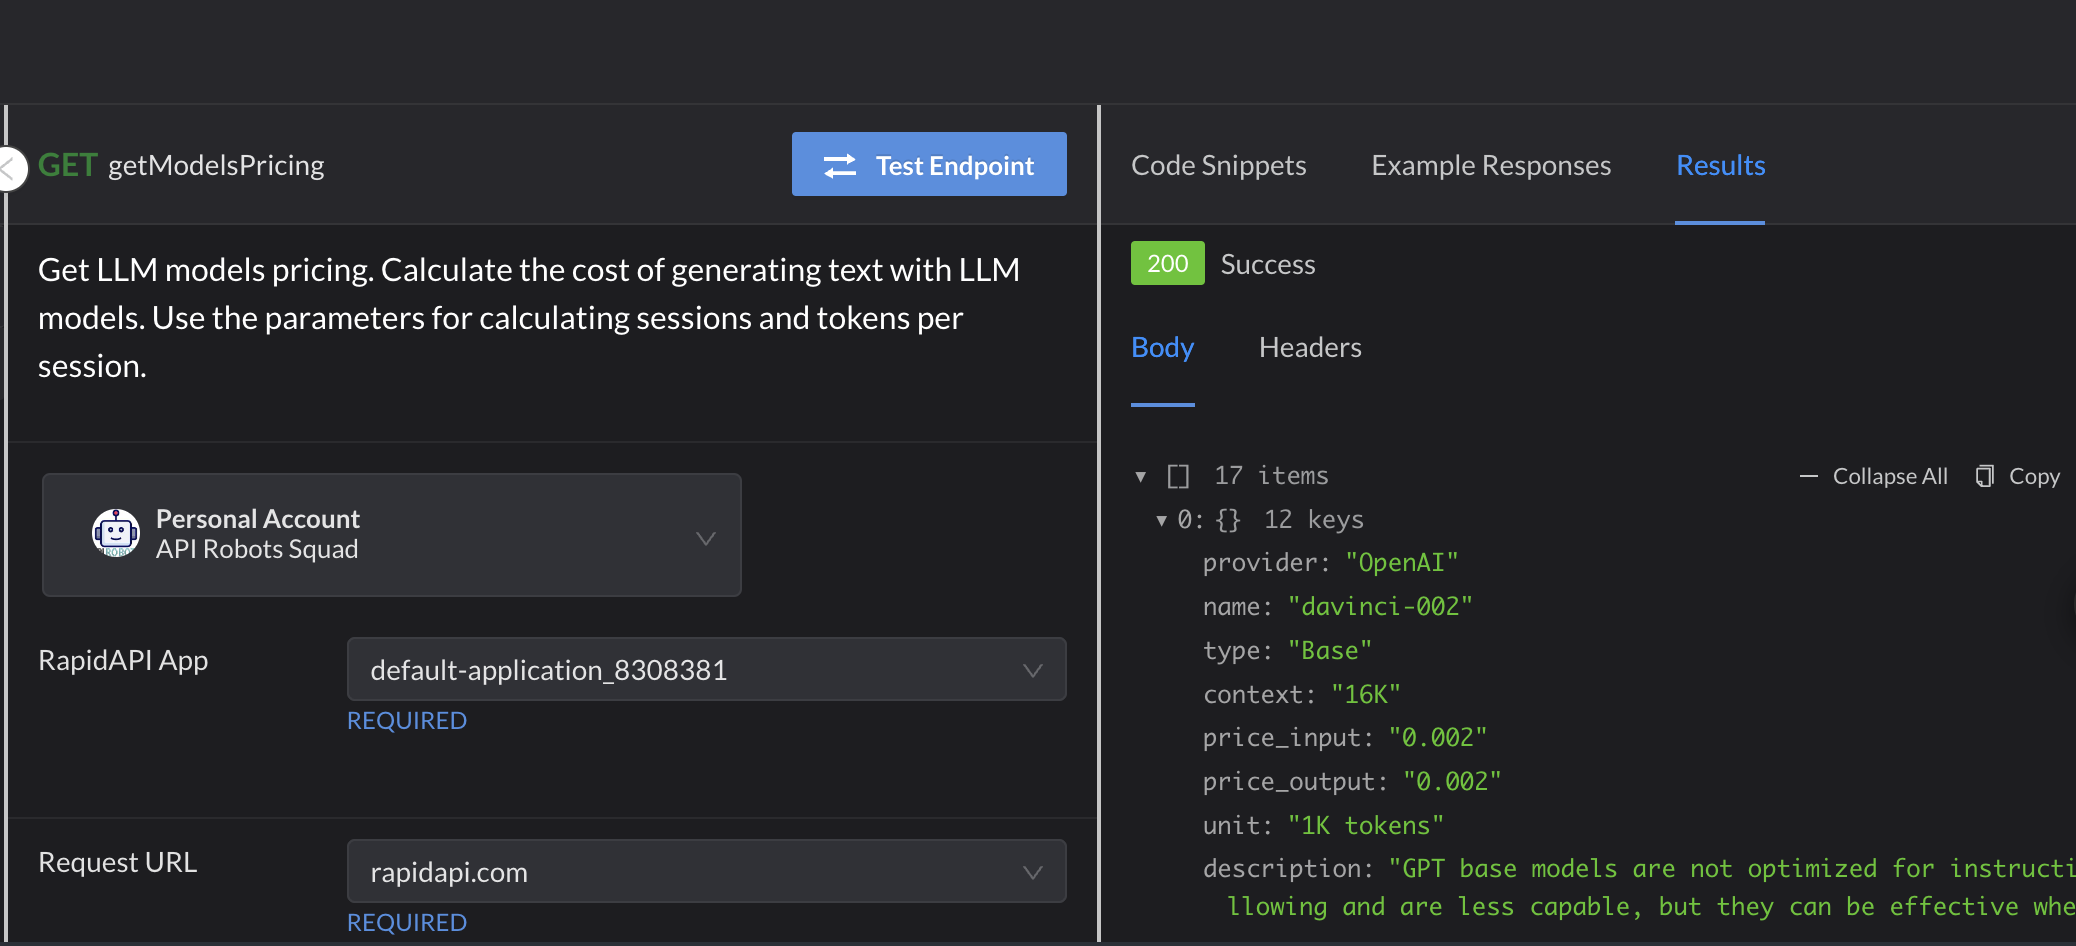Click the unit value "1K tokens"

point(1365,826)
